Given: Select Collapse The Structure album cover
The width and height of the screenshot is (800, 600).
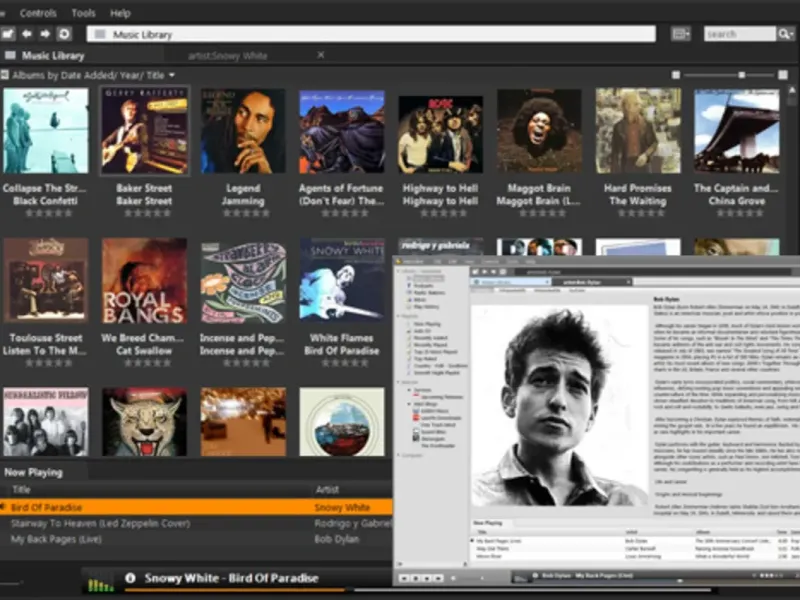Looking at the screenshot, I should click(45, 131).
